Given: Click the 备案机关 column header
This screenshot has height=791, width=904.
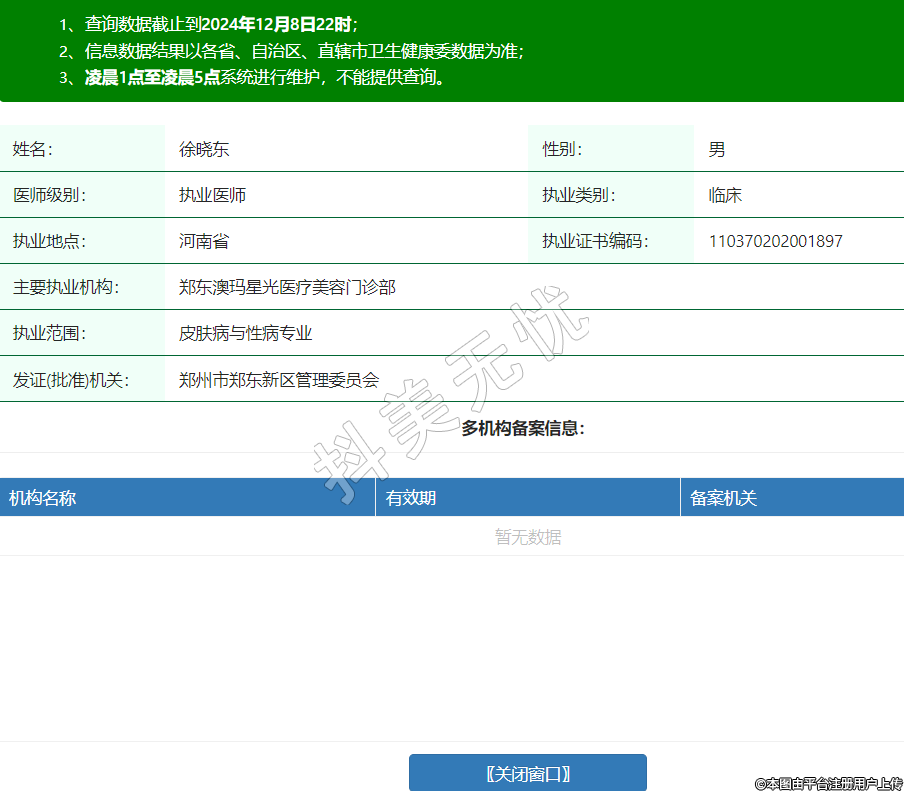Looking at the screenshot, I should [724, 498].
